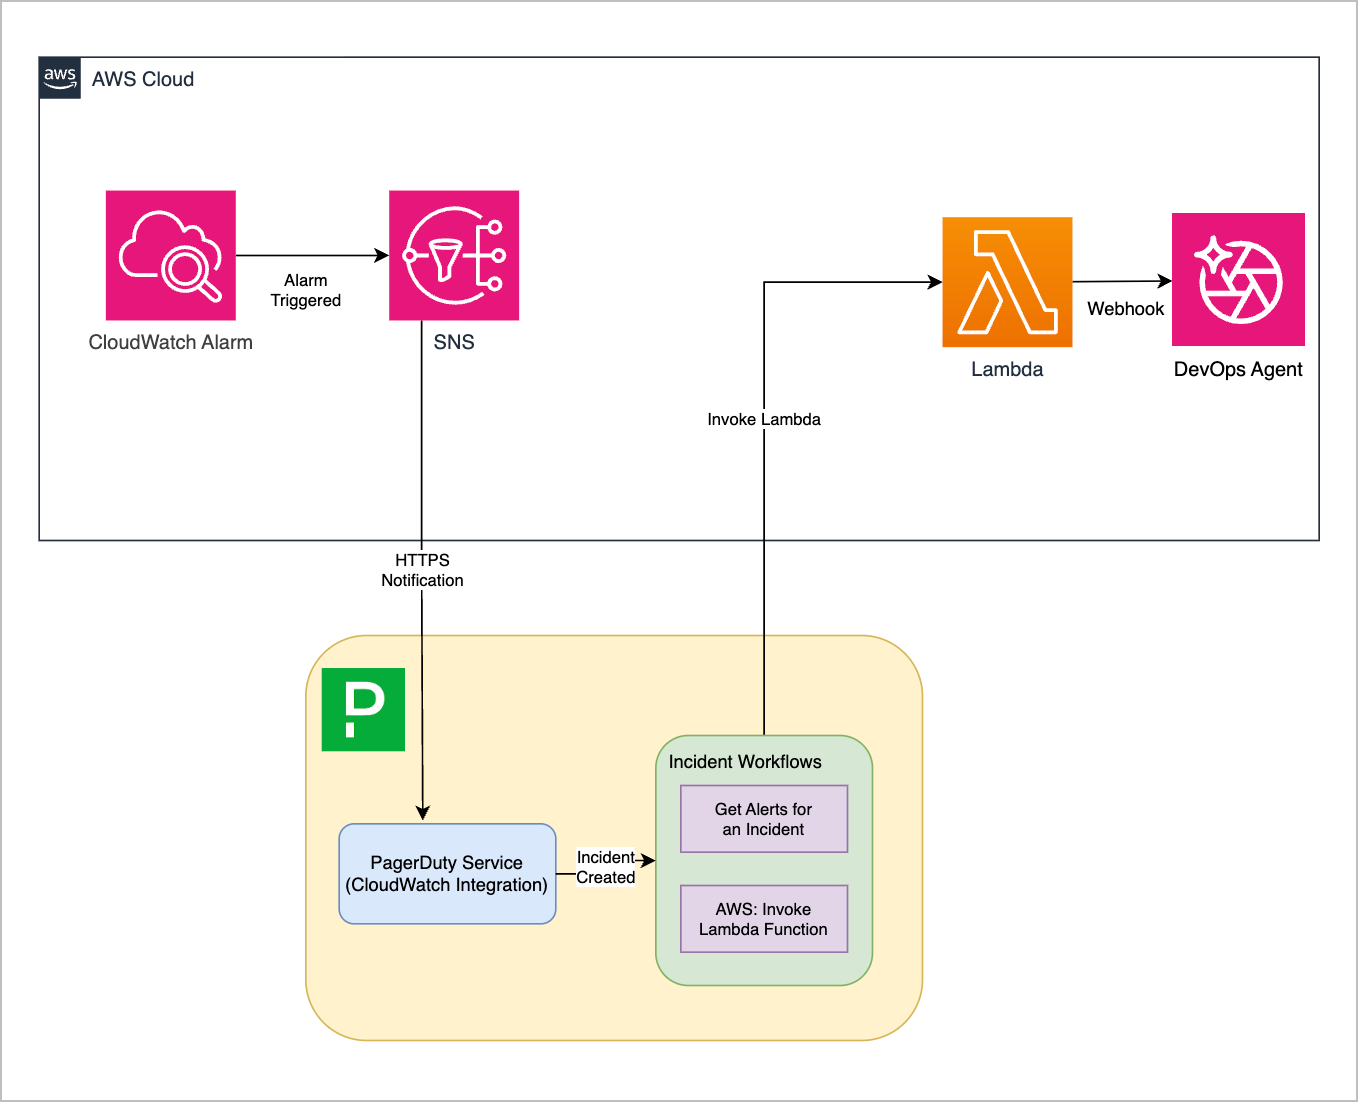Select the DevOps Agent icon

[1238, 279]
